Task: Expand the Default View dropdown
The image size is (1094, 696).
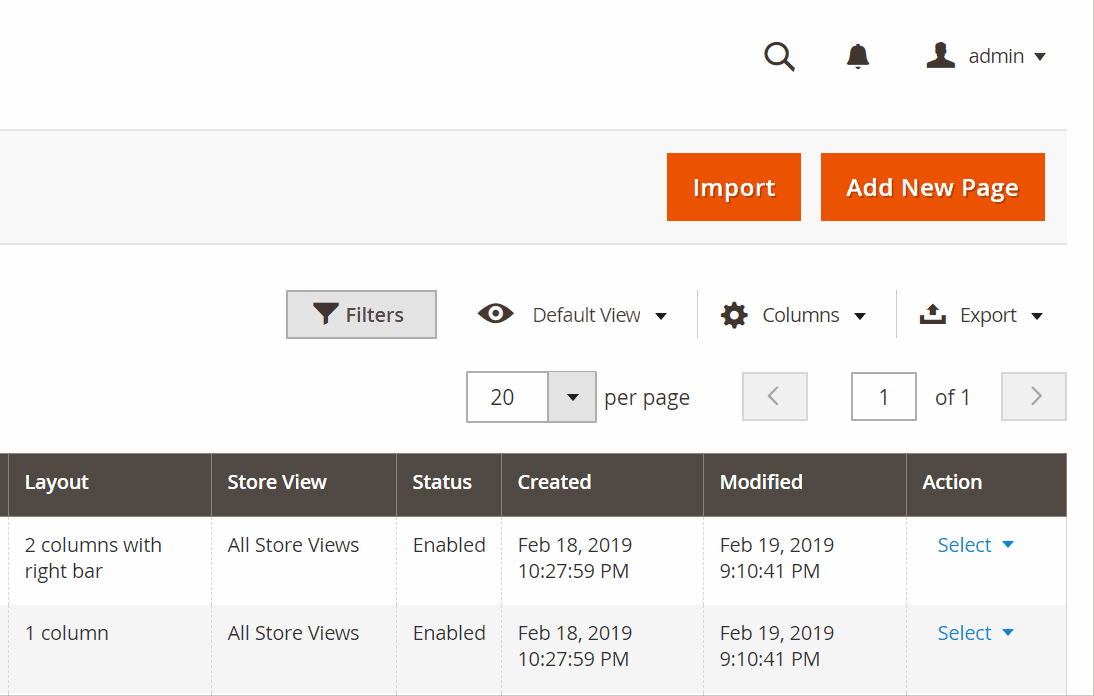Action: pos(600,315)
